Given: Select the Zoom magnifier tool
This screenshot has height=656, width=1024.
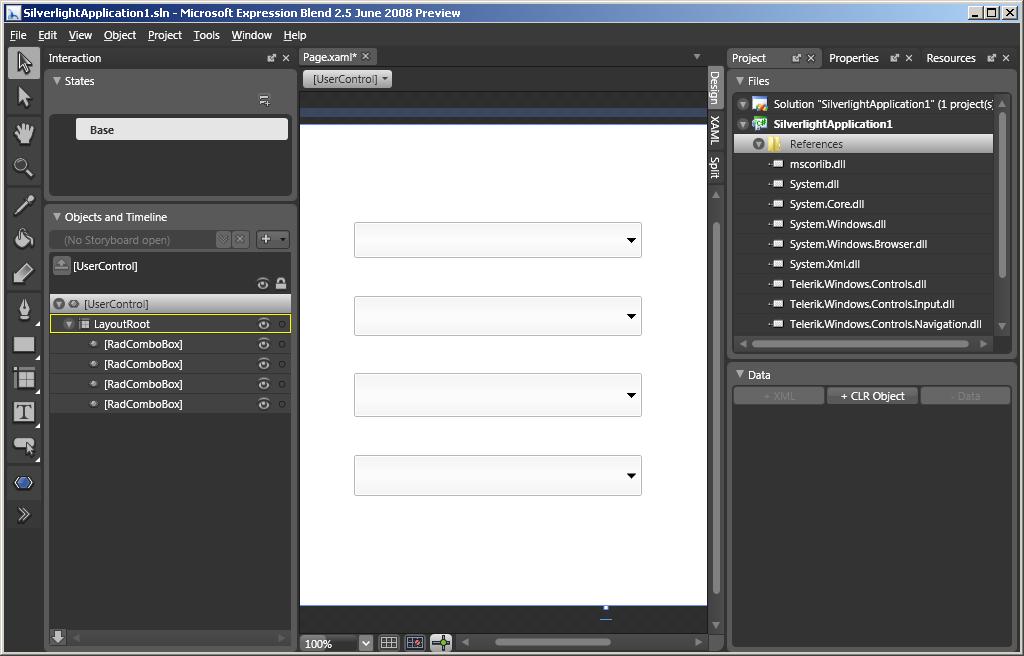Looking at the screenshot, I should tap(24, 168).
